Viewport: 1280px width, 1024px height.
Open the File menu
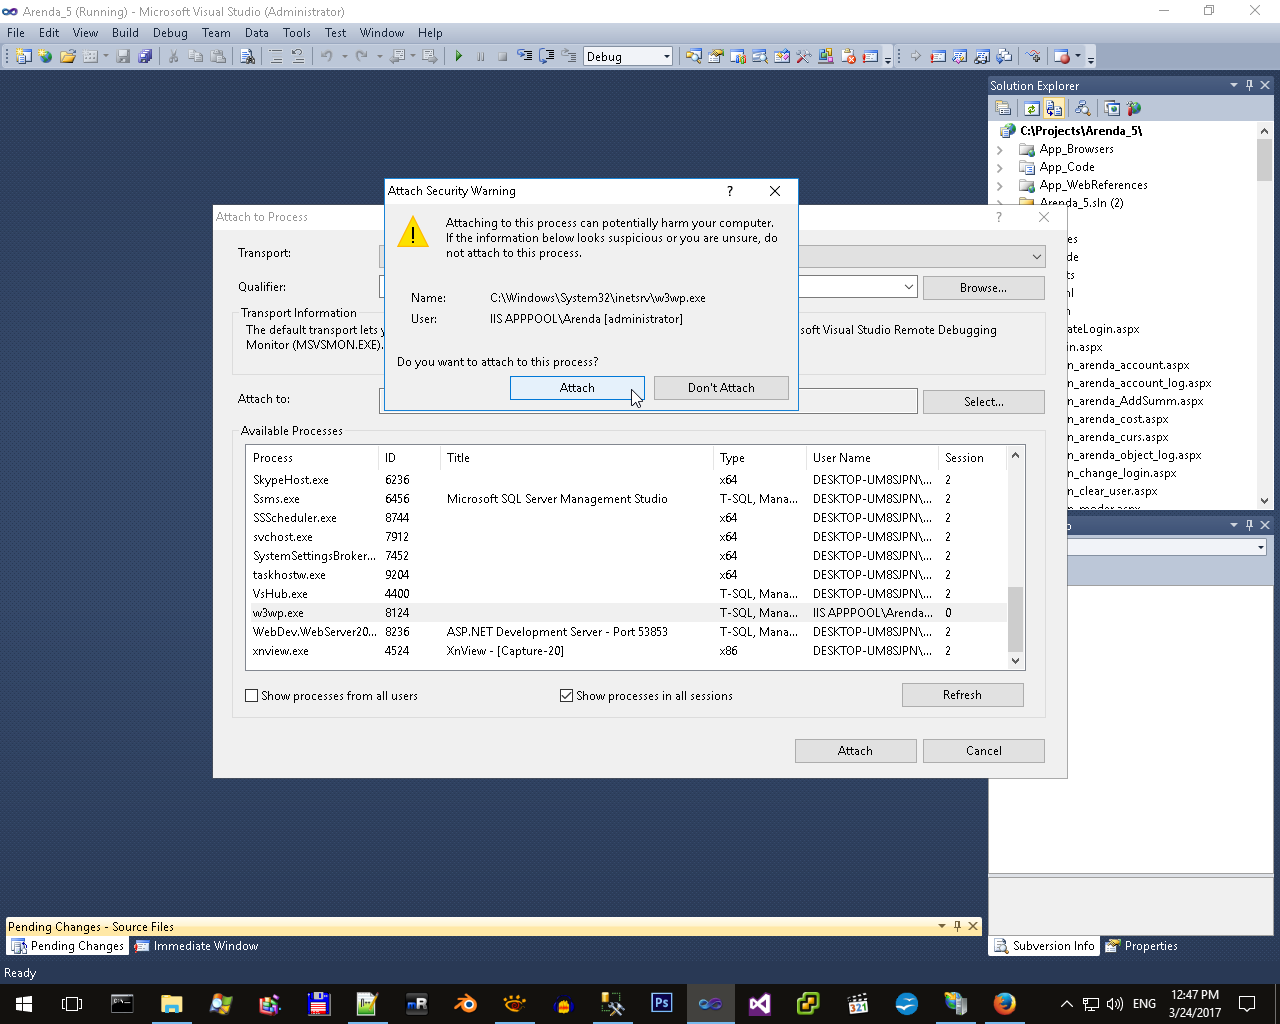point(16,33)
